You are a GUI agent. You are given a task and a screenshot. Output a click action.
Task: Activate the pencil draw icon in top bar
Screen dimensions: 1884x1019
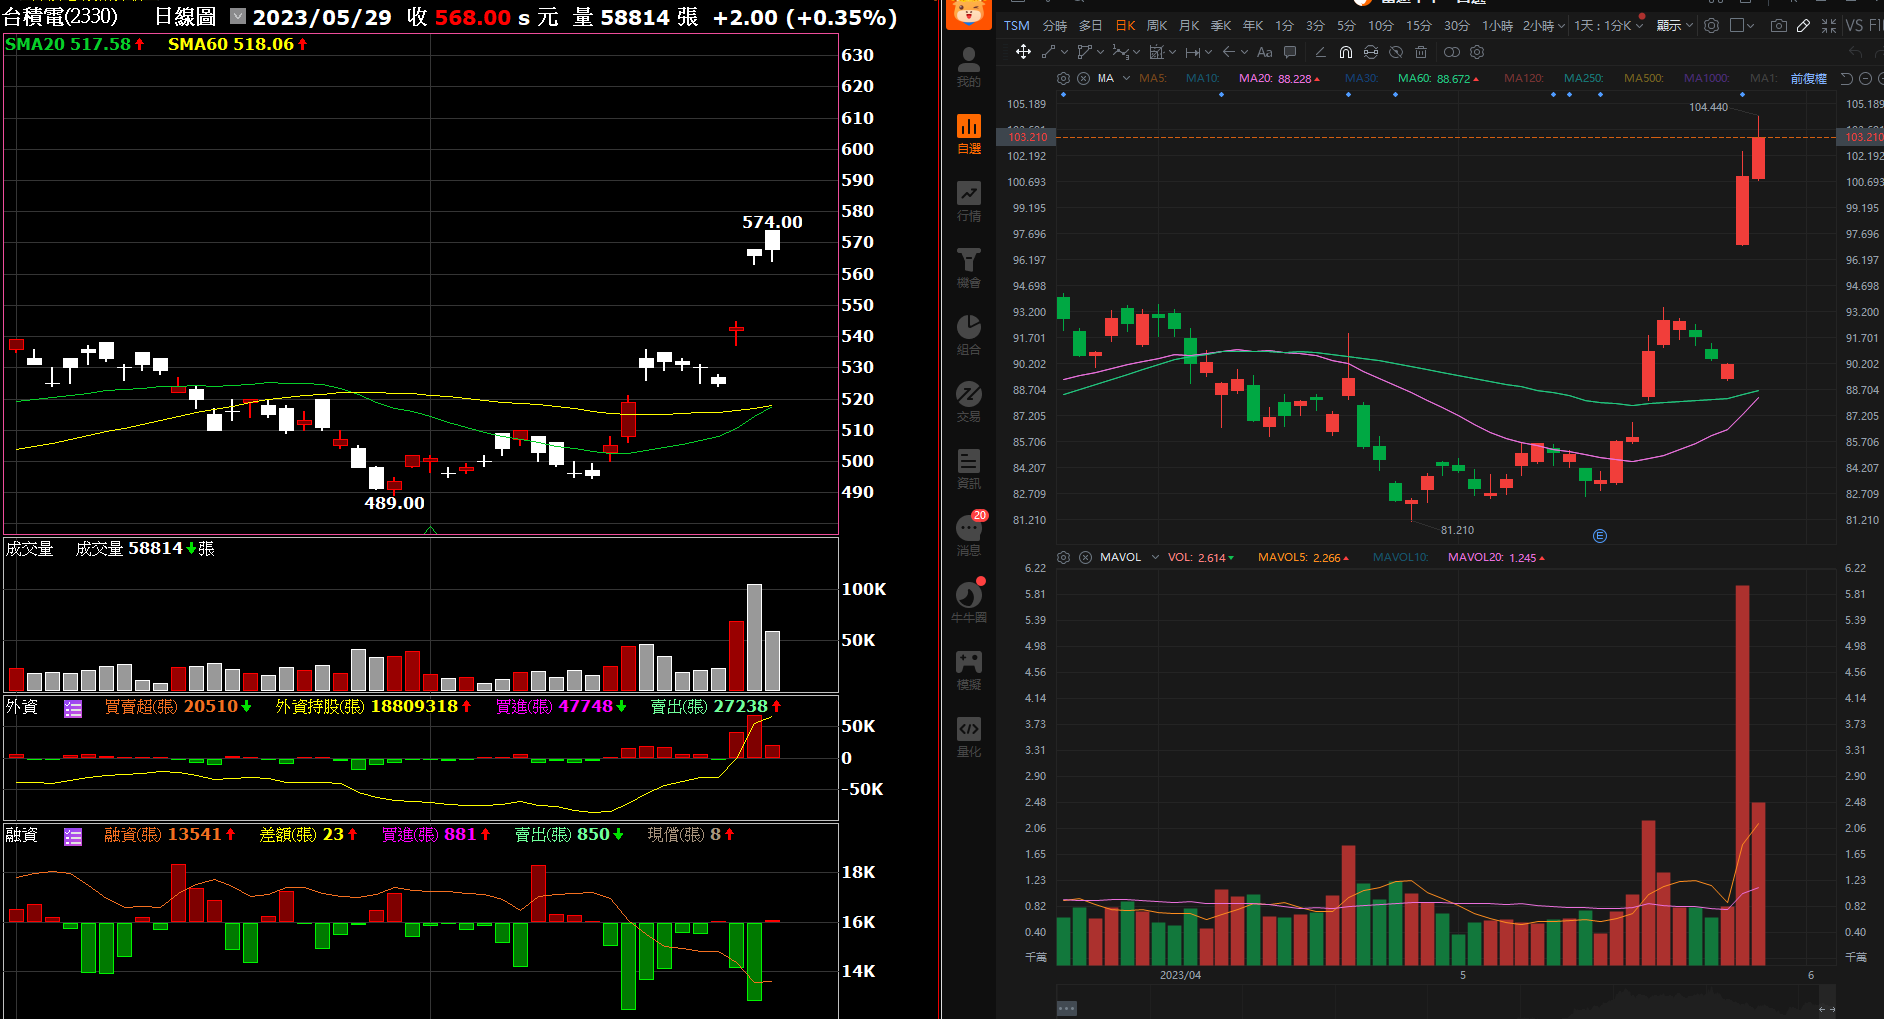tap(1803, 25)
